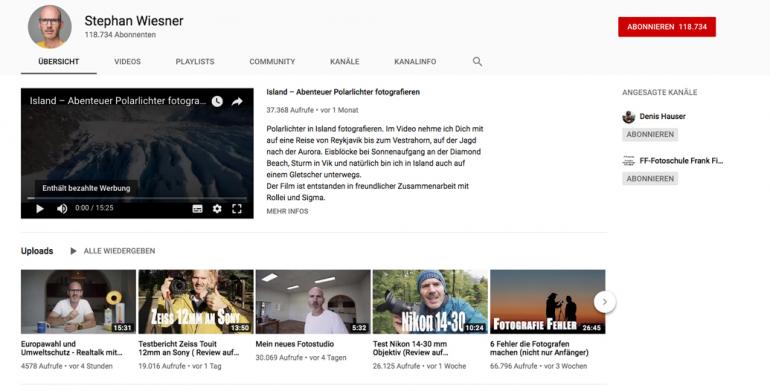Click the '0:00 / 15:25' time display
Image resolution: width=770 pixels, height=391 pixels.
point(94,208)
